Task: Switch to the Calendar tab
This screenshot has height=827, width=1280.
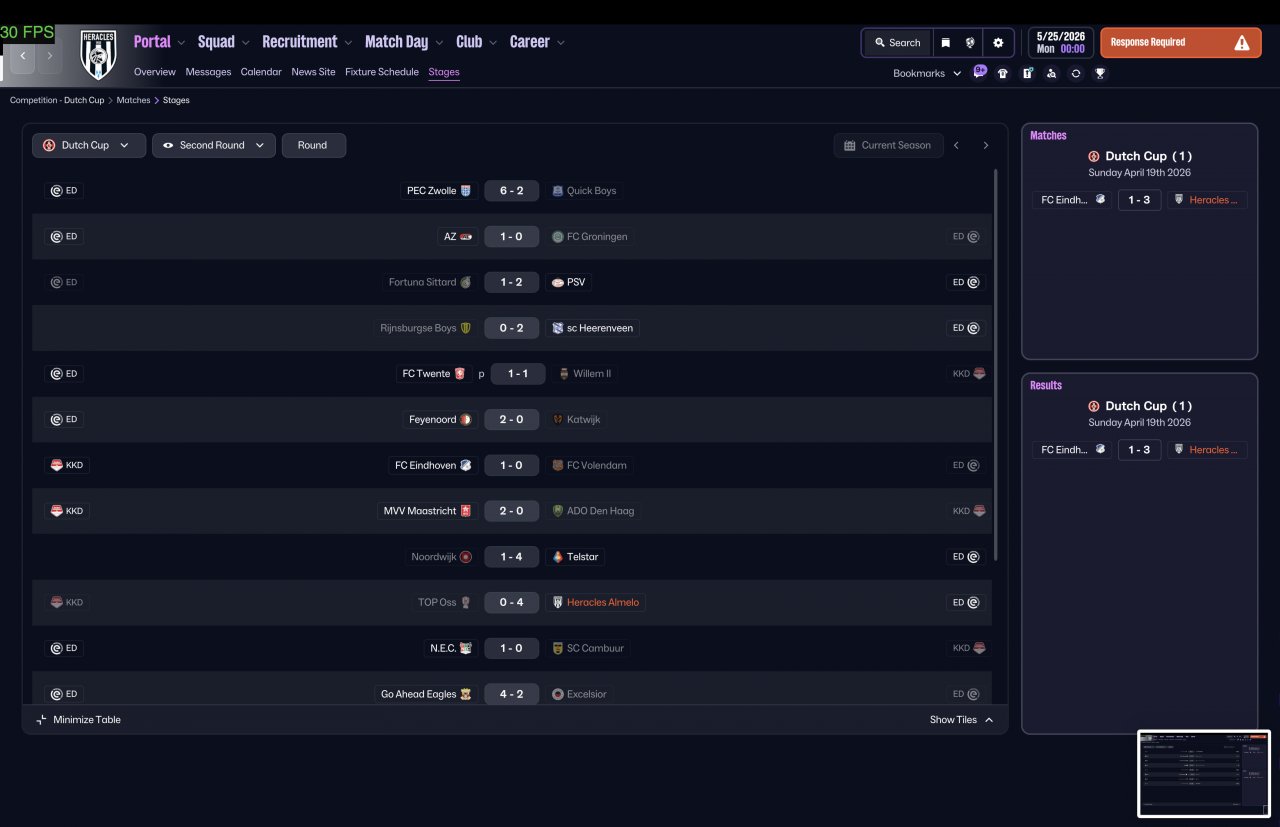Action: [x=261, y=72]
